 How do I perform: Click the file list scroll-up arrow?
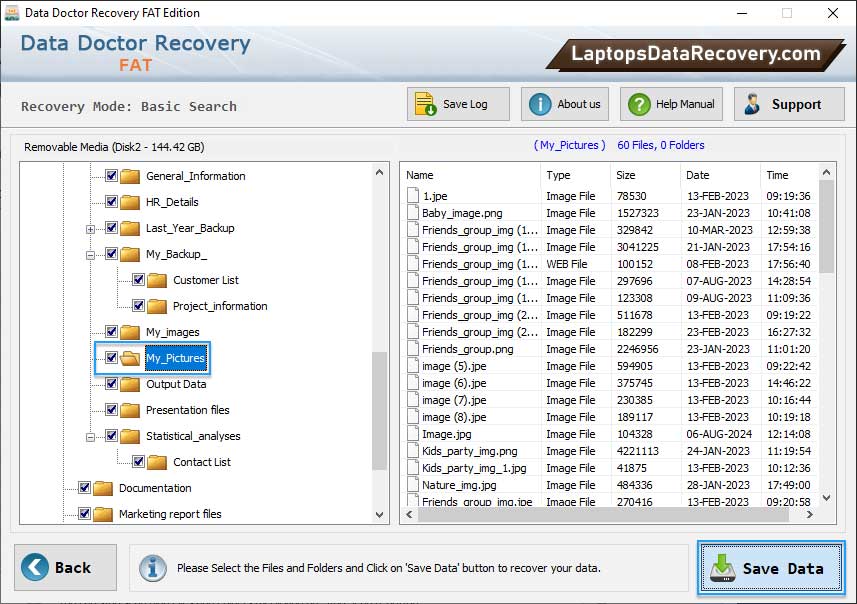tap(826, 173)
